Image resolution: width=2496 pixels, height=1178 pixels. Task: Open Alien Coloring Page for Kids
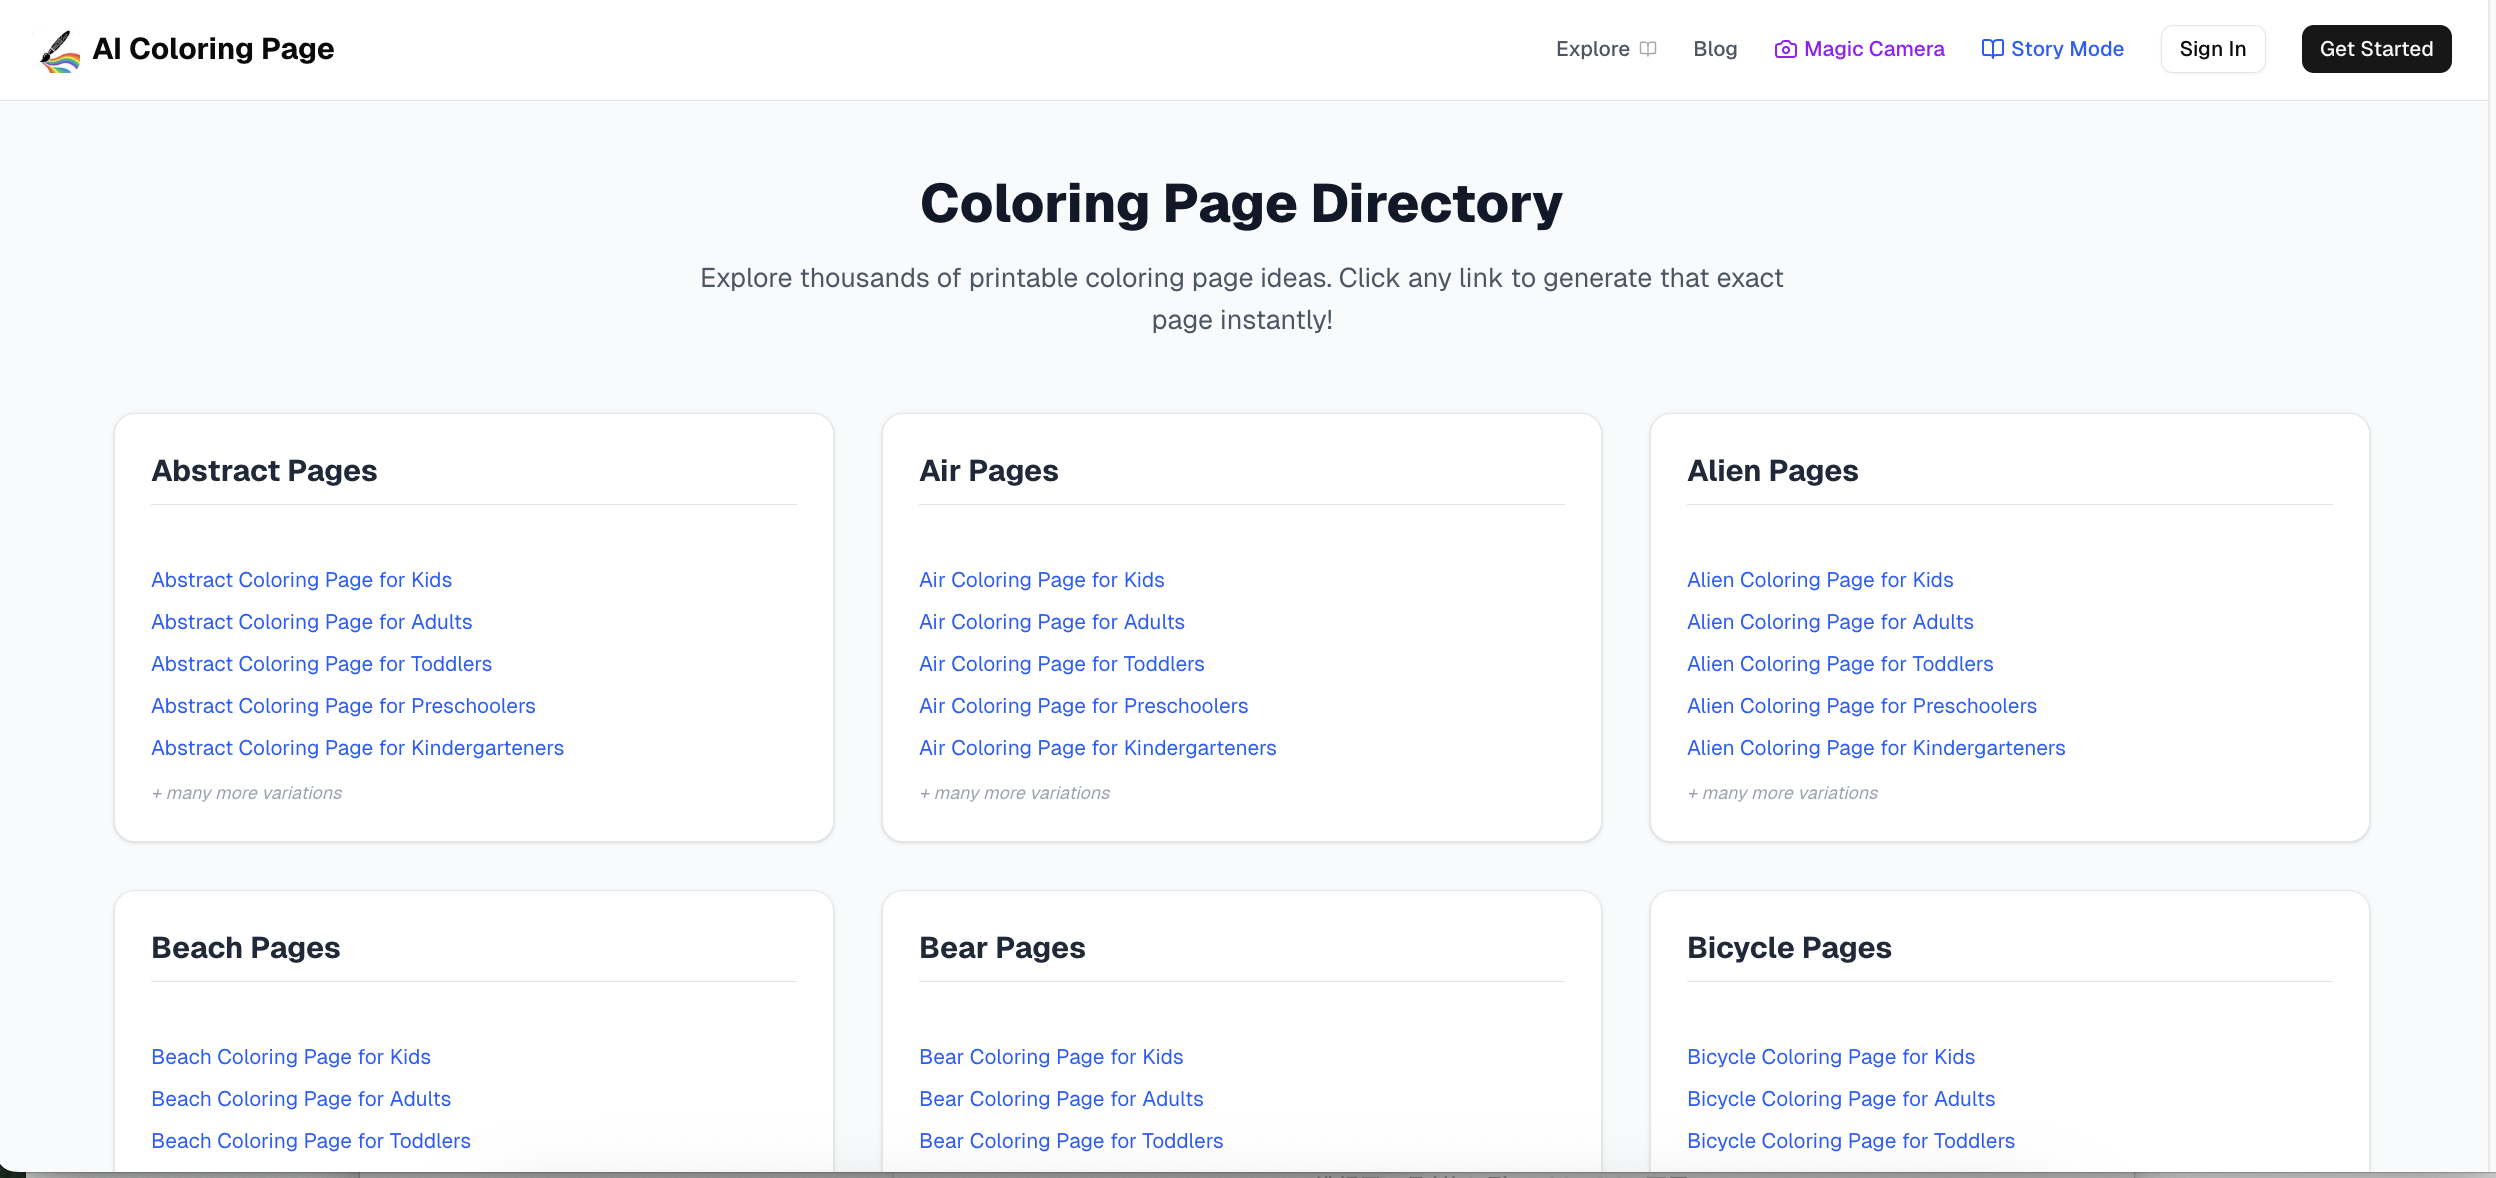[1819, 580]
